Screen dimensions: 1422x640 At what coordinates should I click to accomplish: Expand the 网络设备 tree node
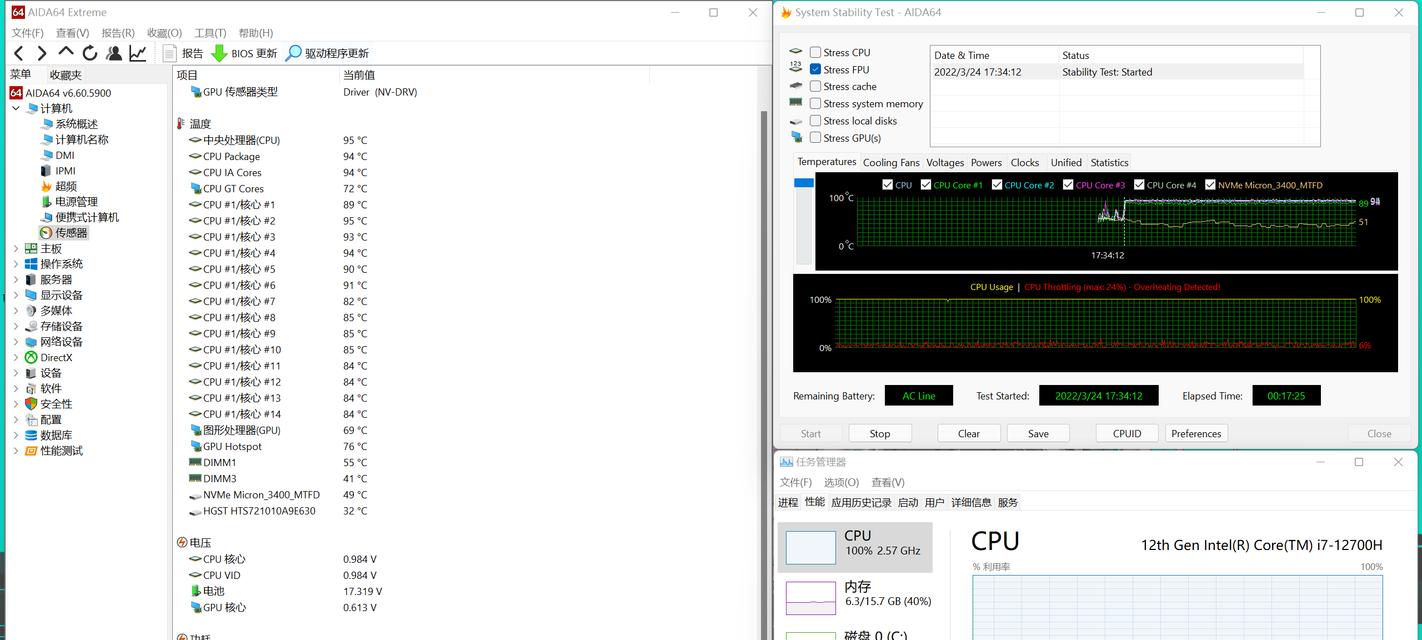coord(16,341)
